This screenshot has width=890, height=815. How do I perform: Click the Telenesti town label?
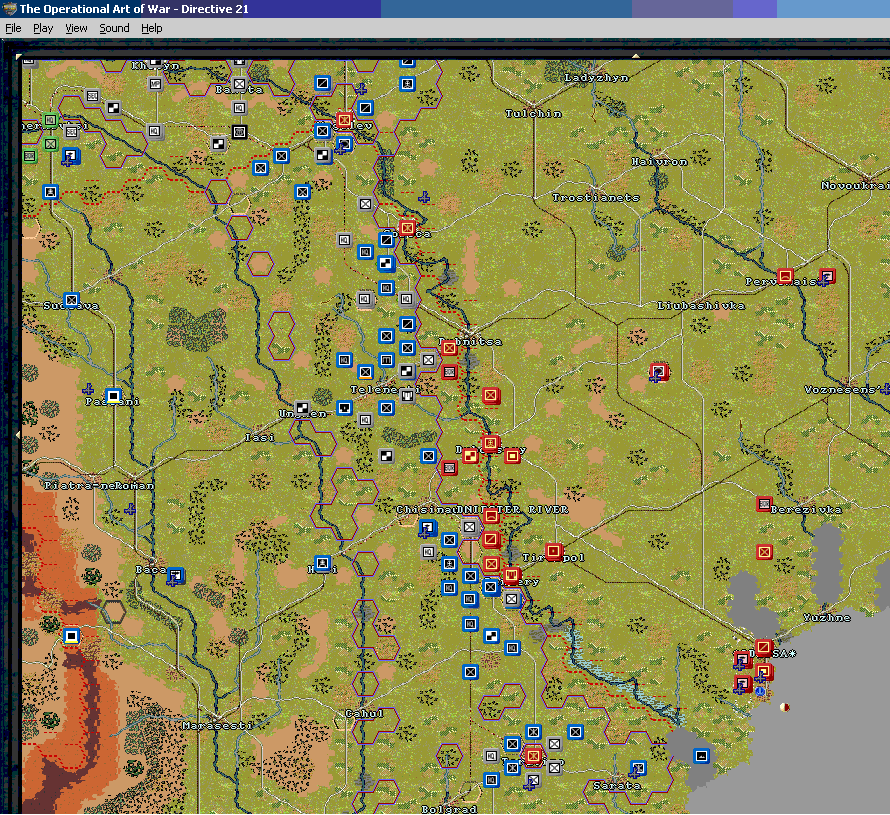[385, 389]
